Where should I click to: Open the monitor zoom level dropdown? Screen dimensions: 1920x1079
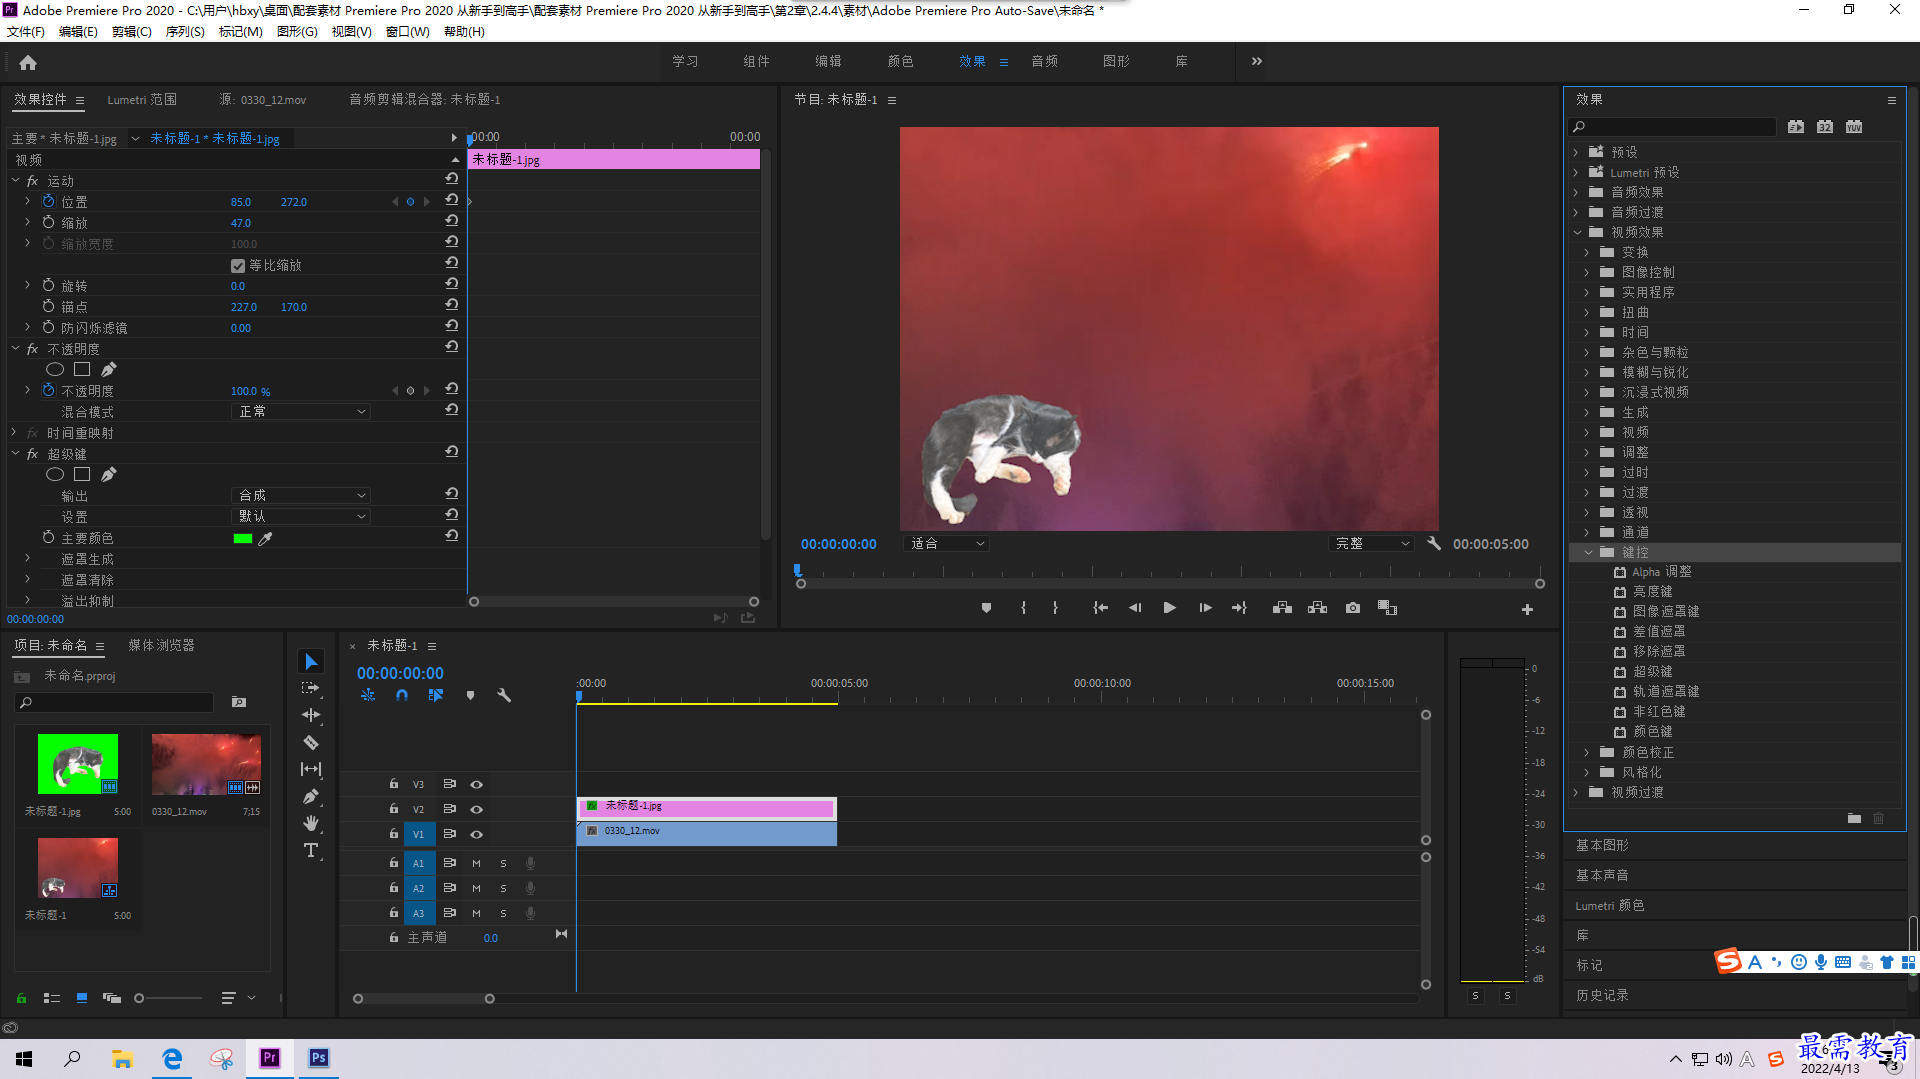946,543
